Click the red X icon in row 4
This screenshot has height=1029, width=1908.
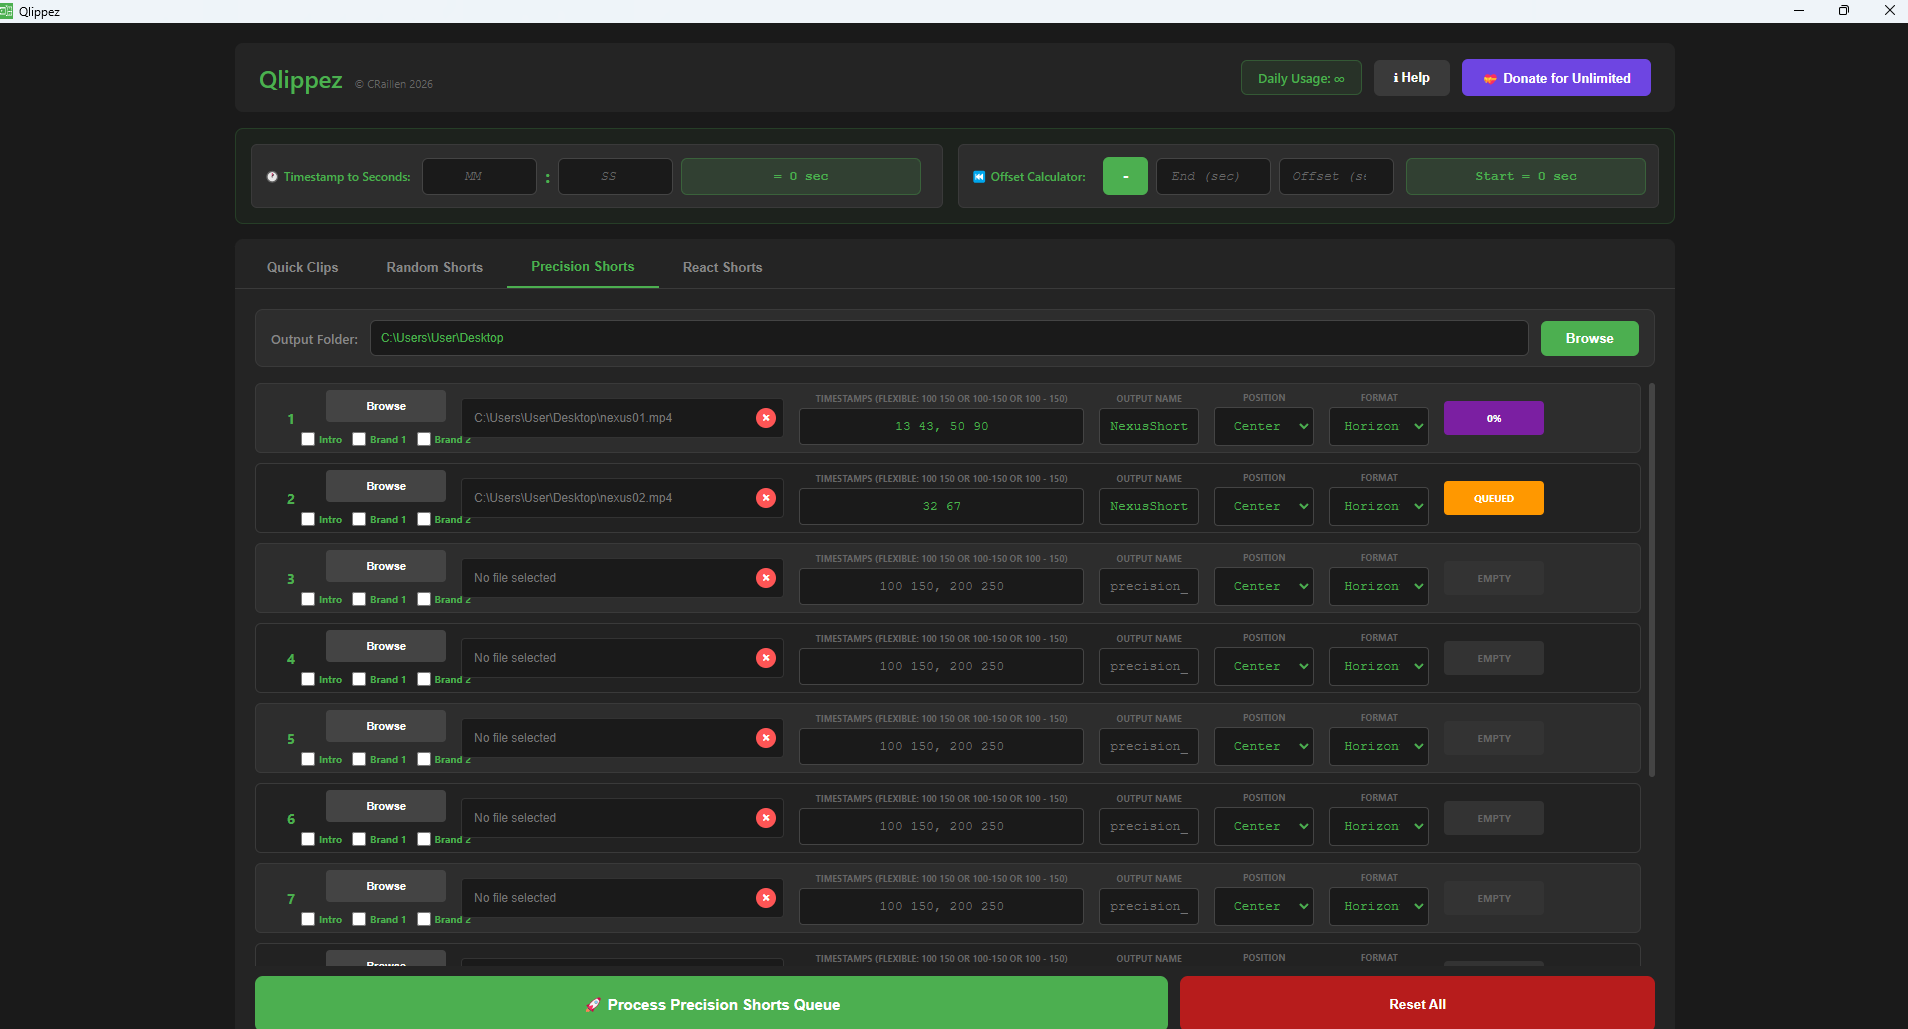click(766, 658)
